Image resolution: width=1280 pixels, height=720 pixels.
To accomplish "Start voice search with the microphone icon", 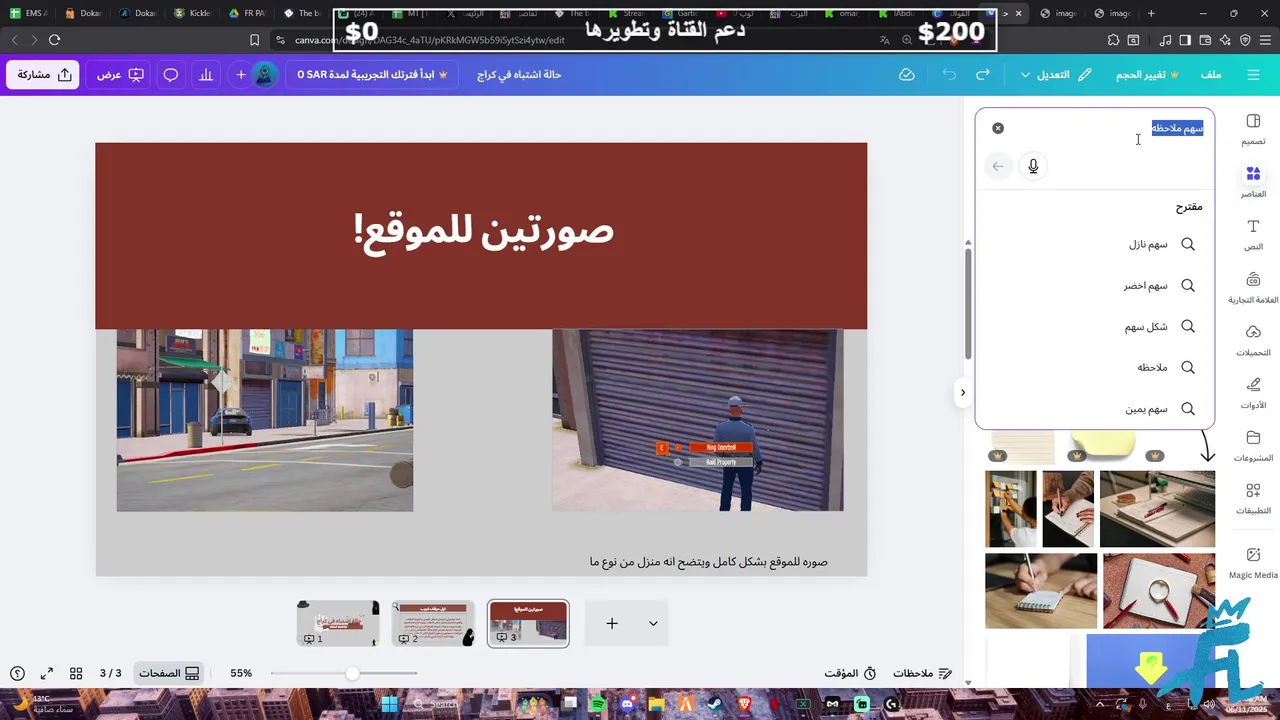I will click(1033, 166).
